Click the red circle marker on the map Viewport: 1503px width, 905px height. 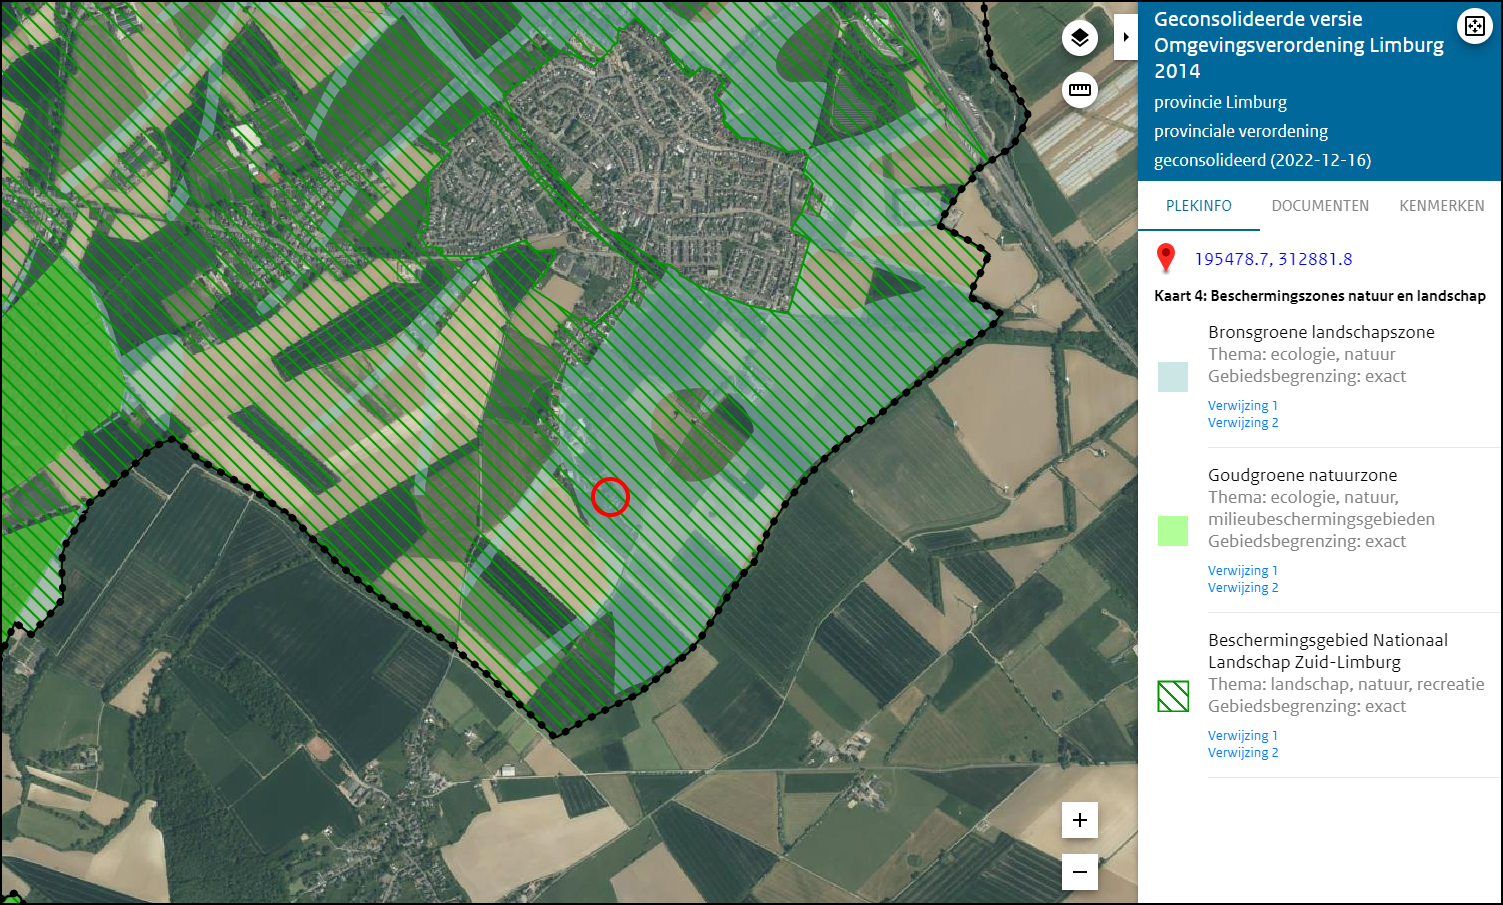click(610, 497)
